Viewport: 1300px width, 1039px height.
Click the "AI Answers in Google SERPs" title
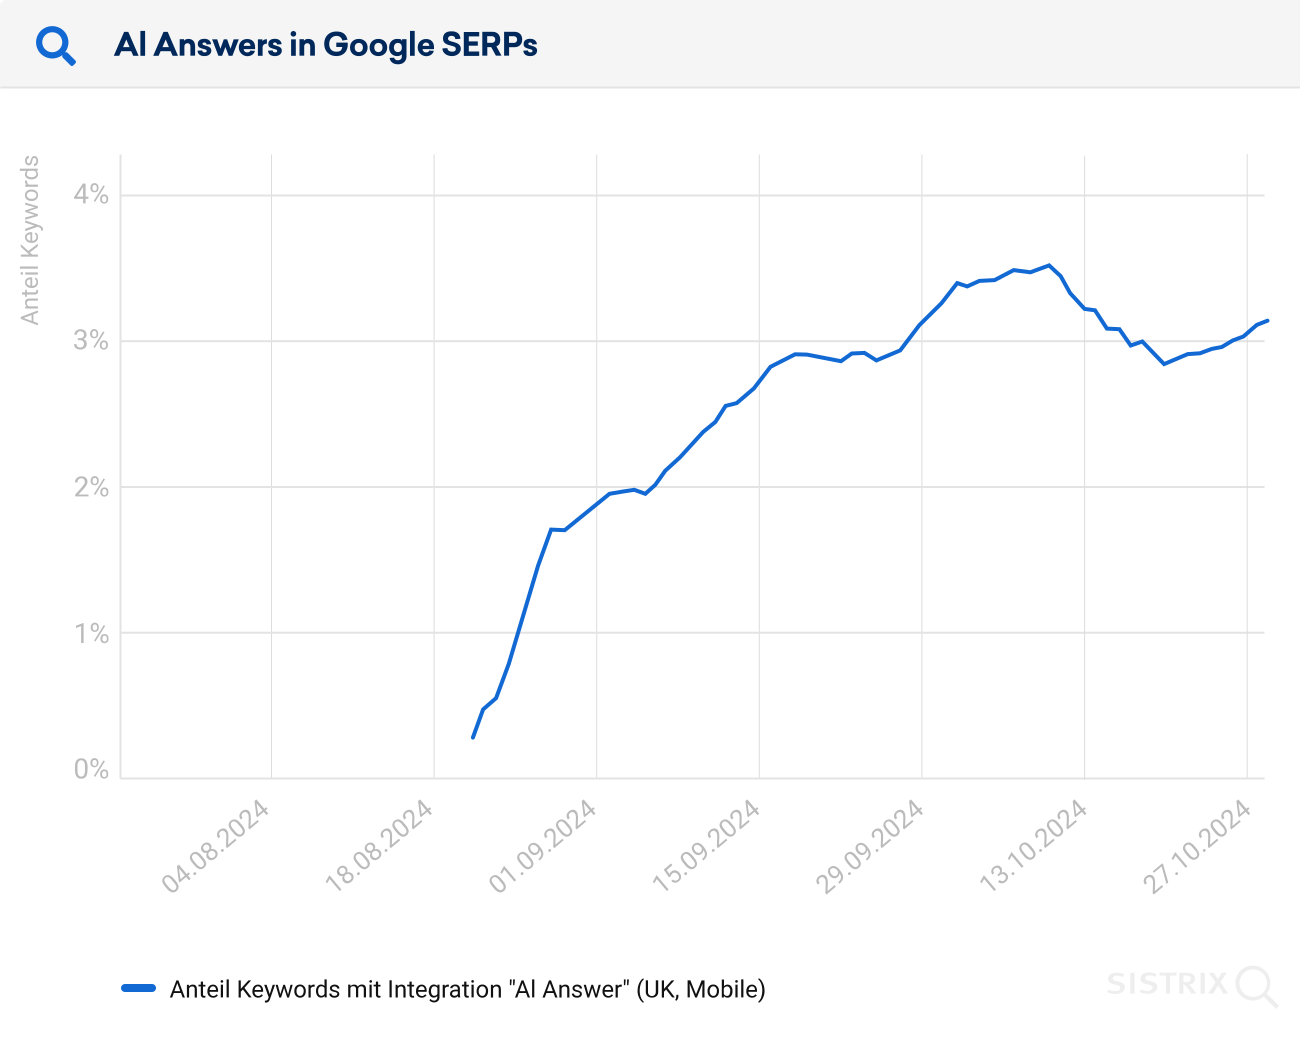326,45
